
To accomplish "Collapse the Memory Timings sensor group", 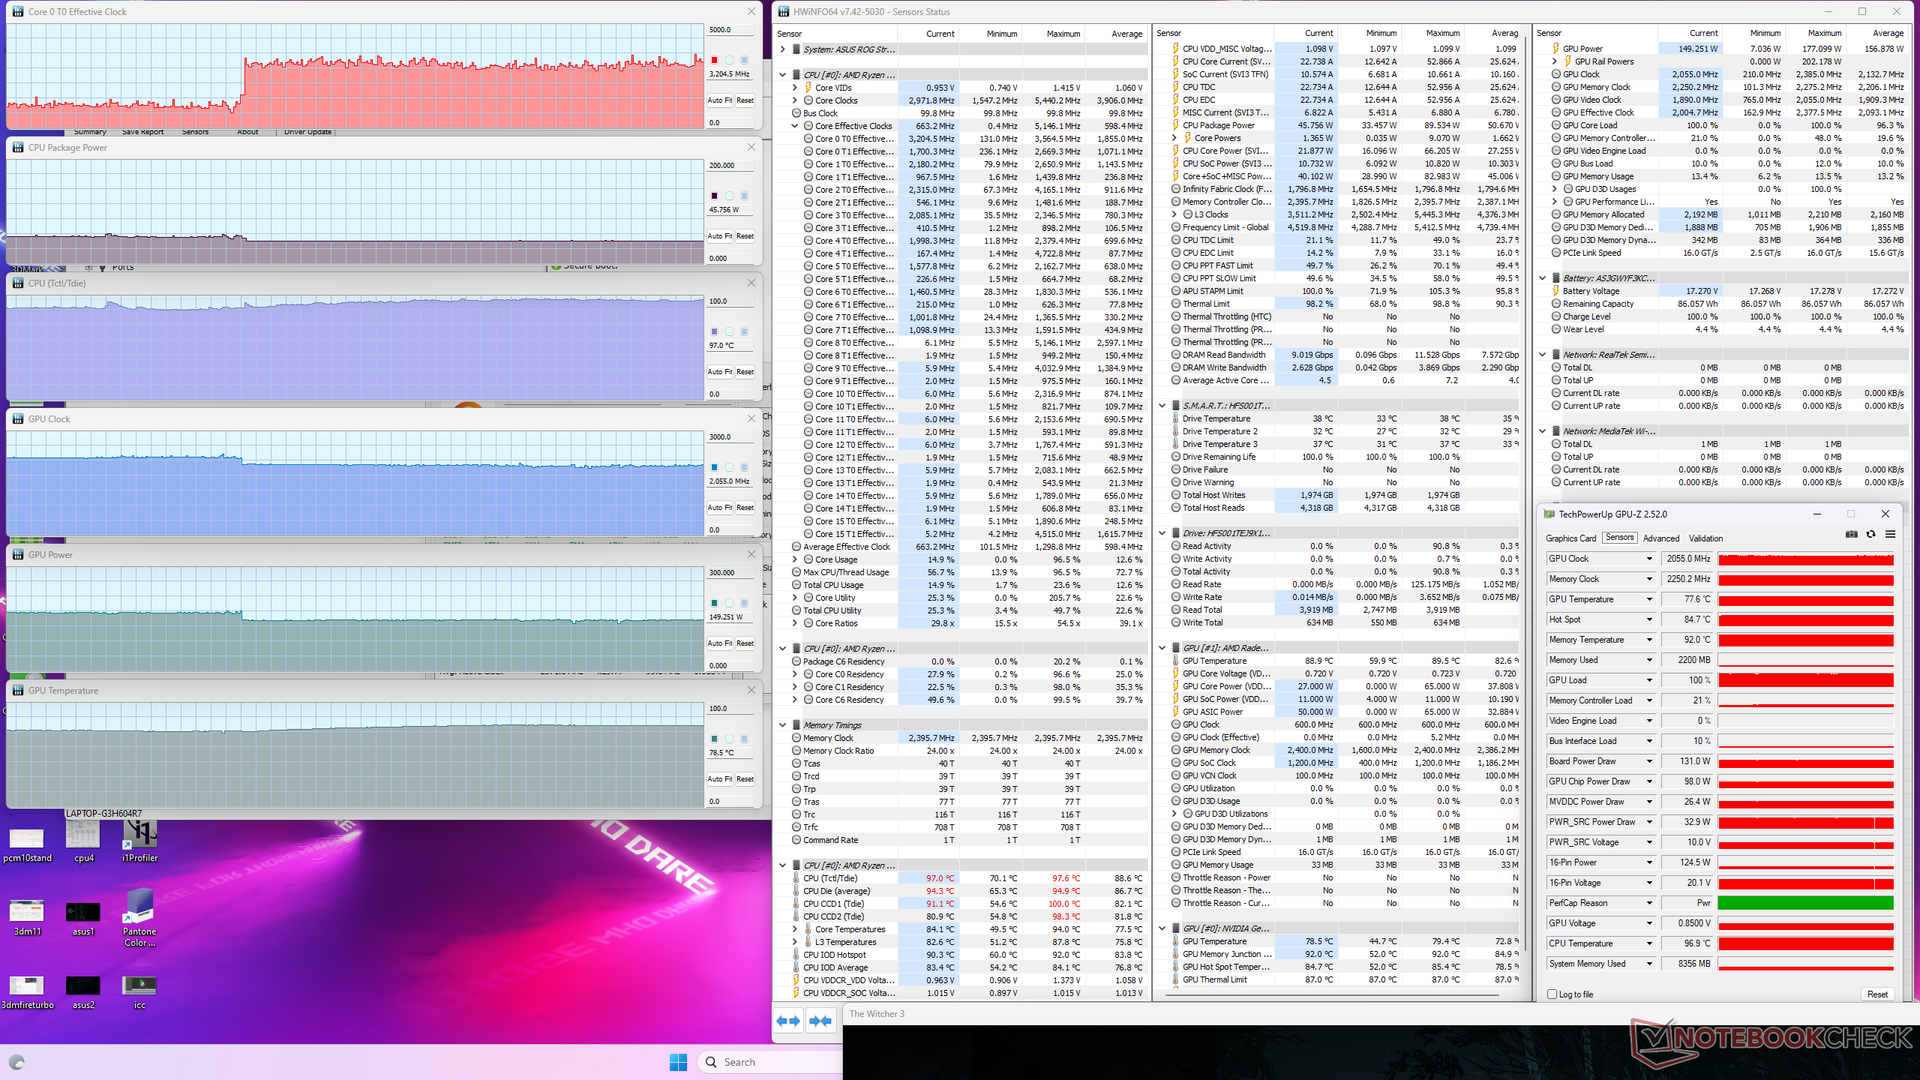I will (783, 725).
